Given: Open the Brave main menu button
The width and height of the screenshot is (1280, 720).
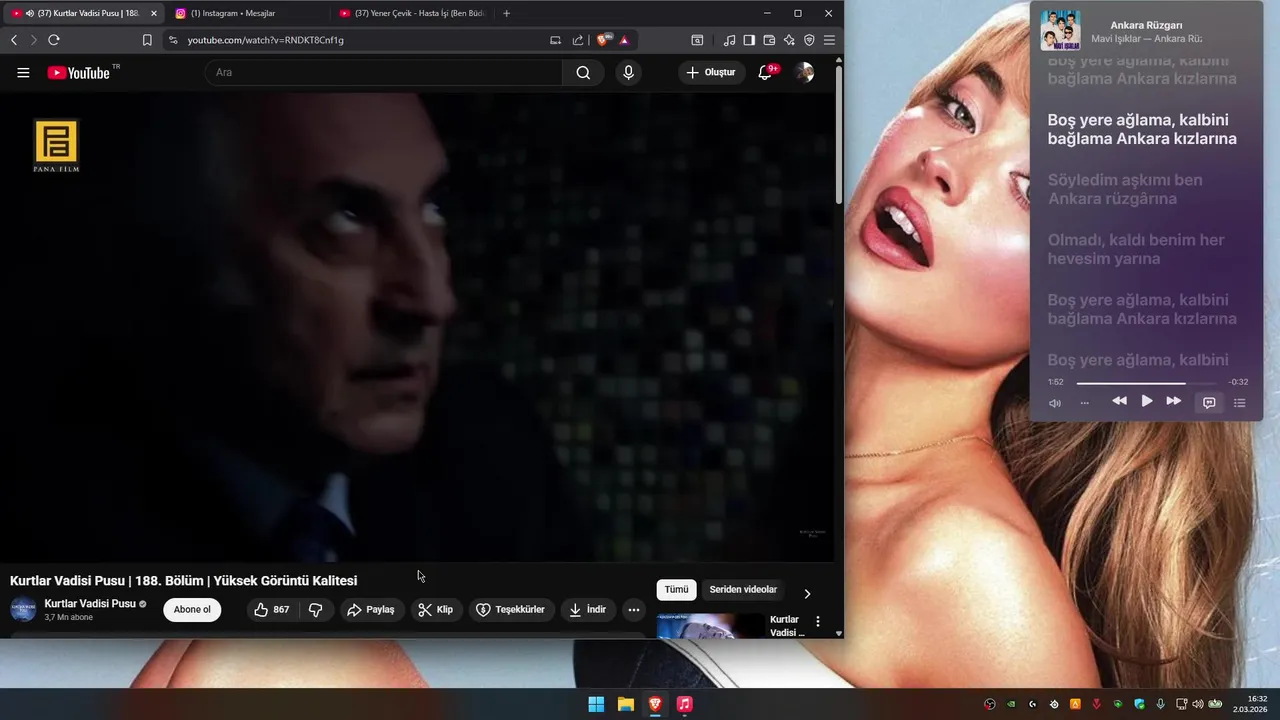Looking at the screenshot, I should coord(829,40).
